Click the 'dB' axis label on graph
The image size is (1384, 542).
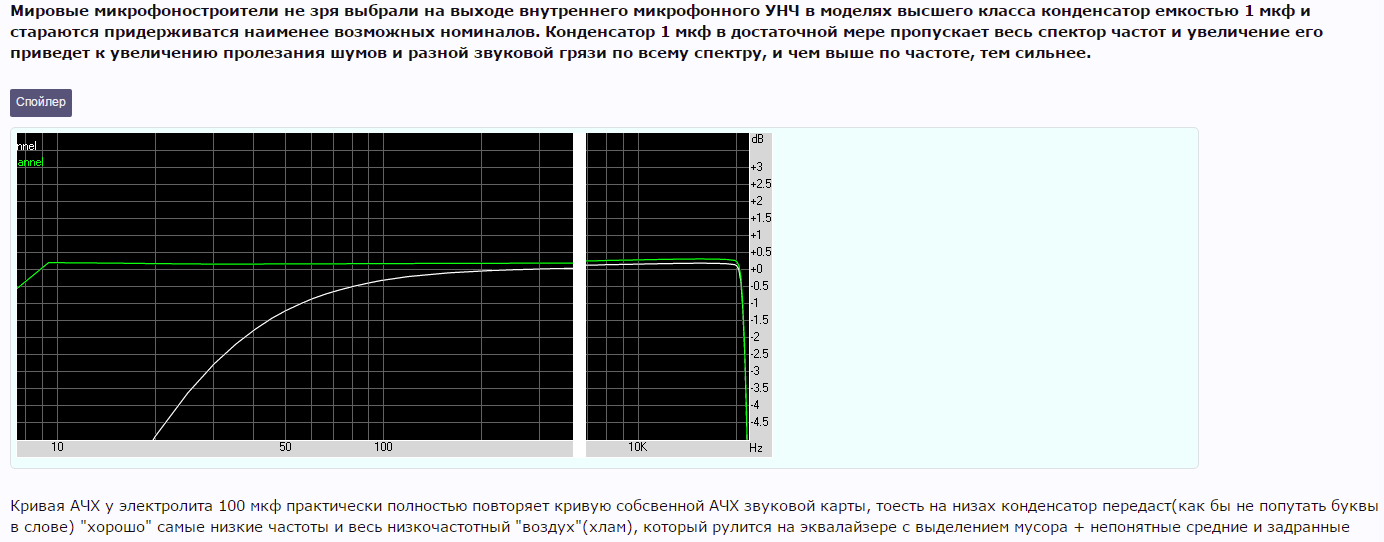[757, 138]
